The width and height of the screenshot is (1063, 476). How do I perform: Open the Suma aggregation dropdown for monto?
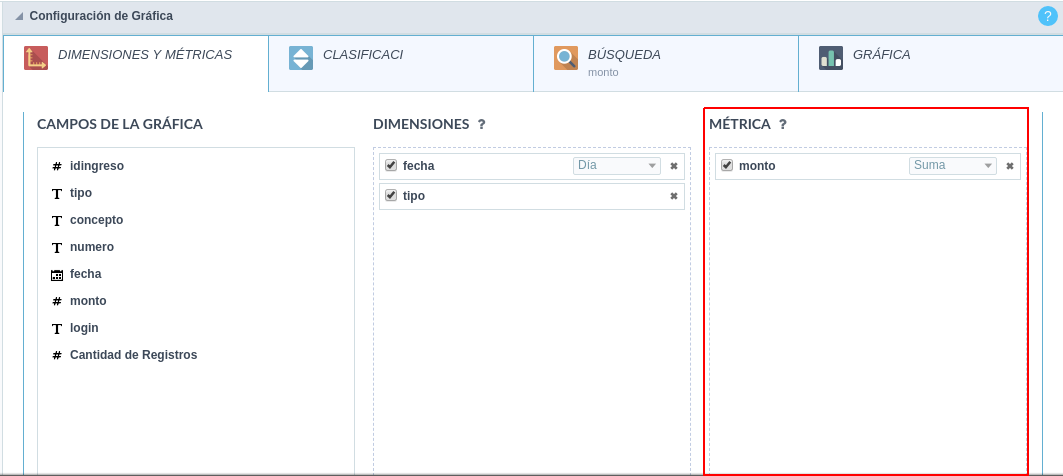[x=952, y=166]
